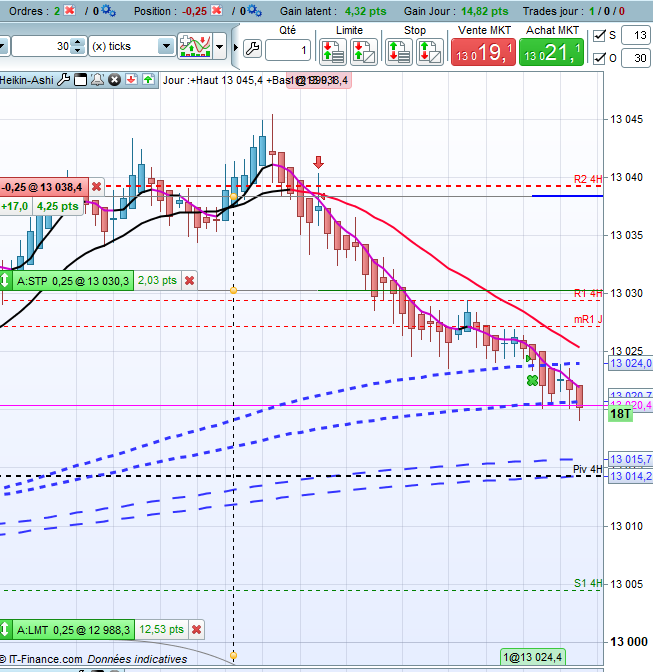The height and width of the screenshot is (672, 653).
Task: Add an alert with the bell icon
Action: 97,80
